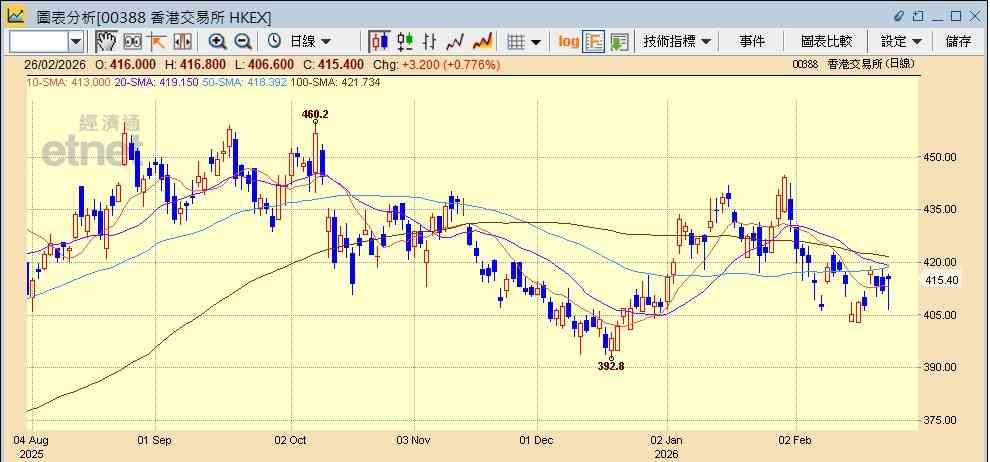
Task: Click the 01 Dec date label
Action: click(x=537, y=440)
